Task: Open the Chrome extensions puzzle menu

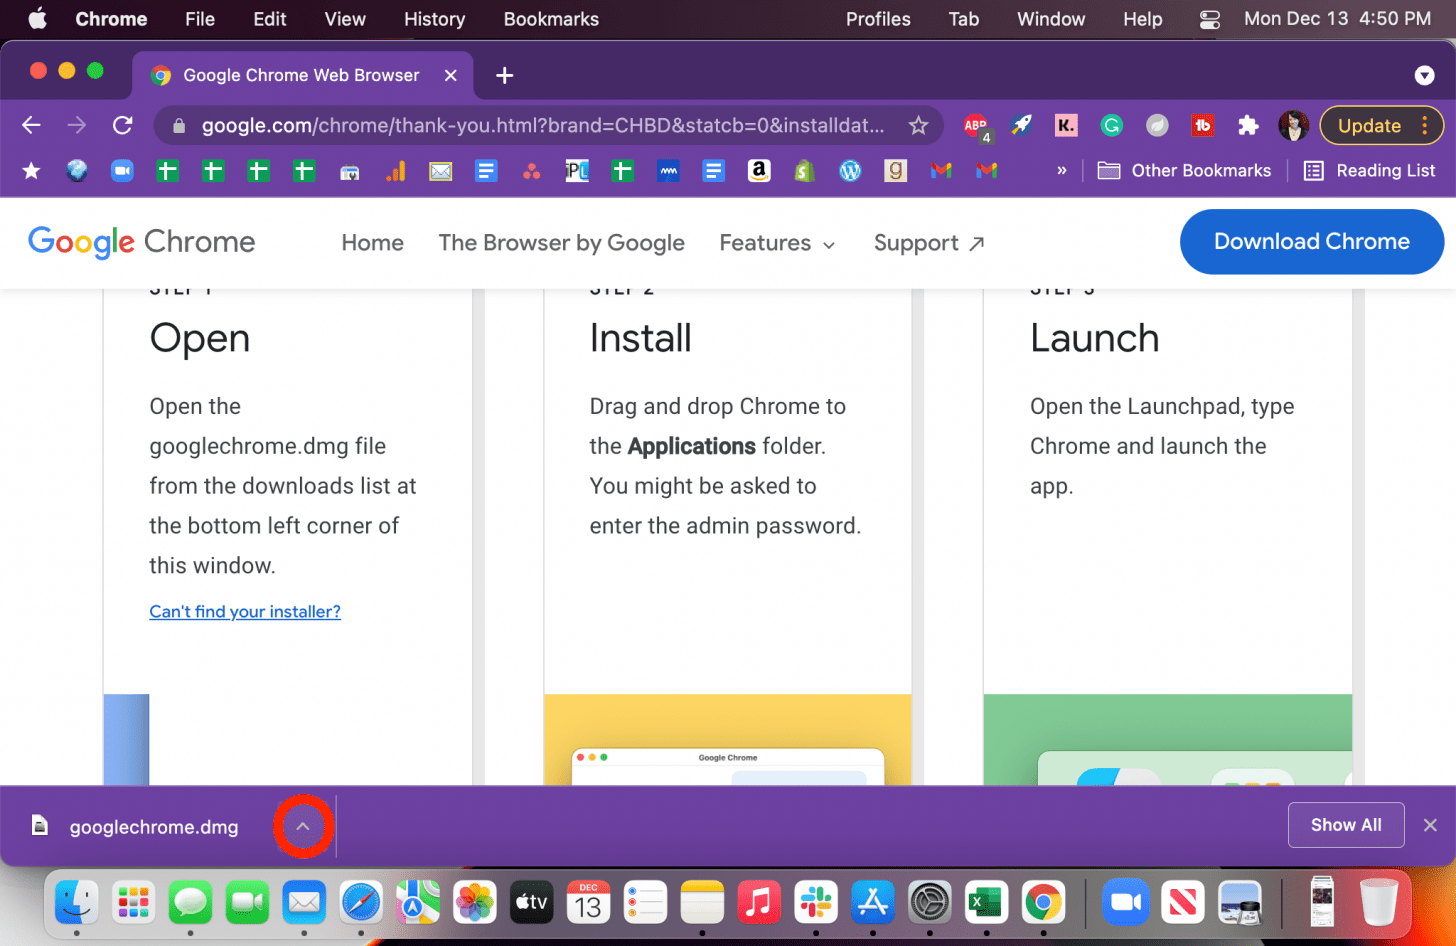Action: click(1248, 125)
